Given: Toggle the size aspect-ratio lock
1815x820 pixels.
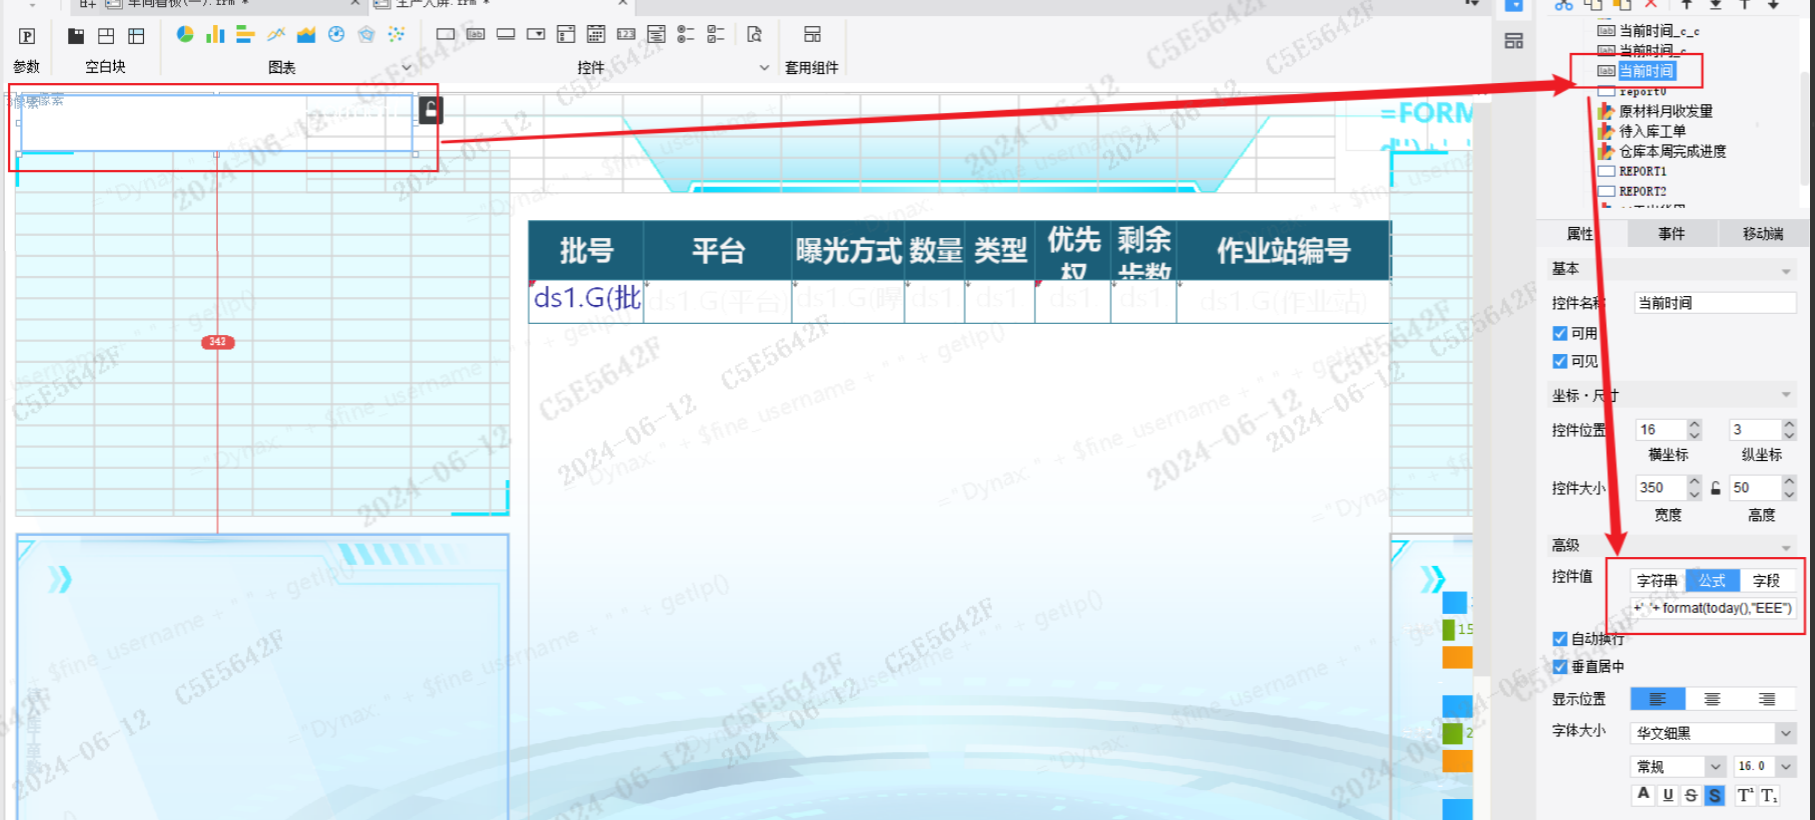Looking at the screenshot, I should point(1716,488).
